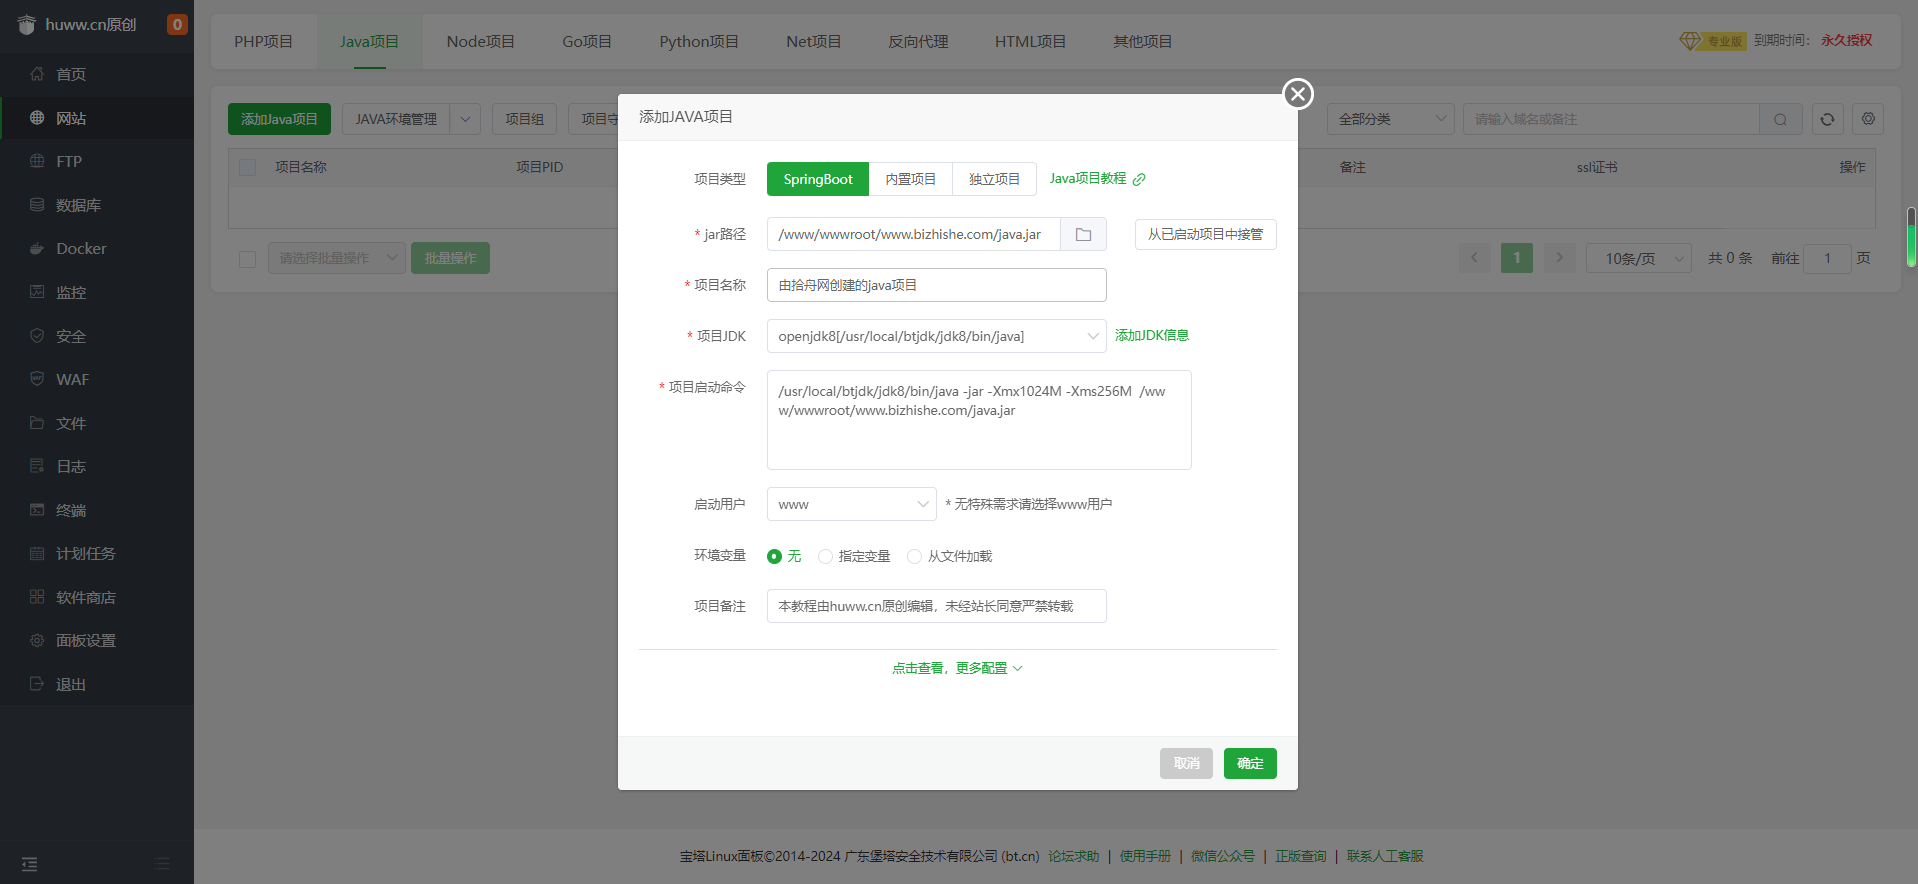This screenshot has height=884, width=1918.
Task: Switch to the 内置项目 type tab
Action: pos(910,179)
